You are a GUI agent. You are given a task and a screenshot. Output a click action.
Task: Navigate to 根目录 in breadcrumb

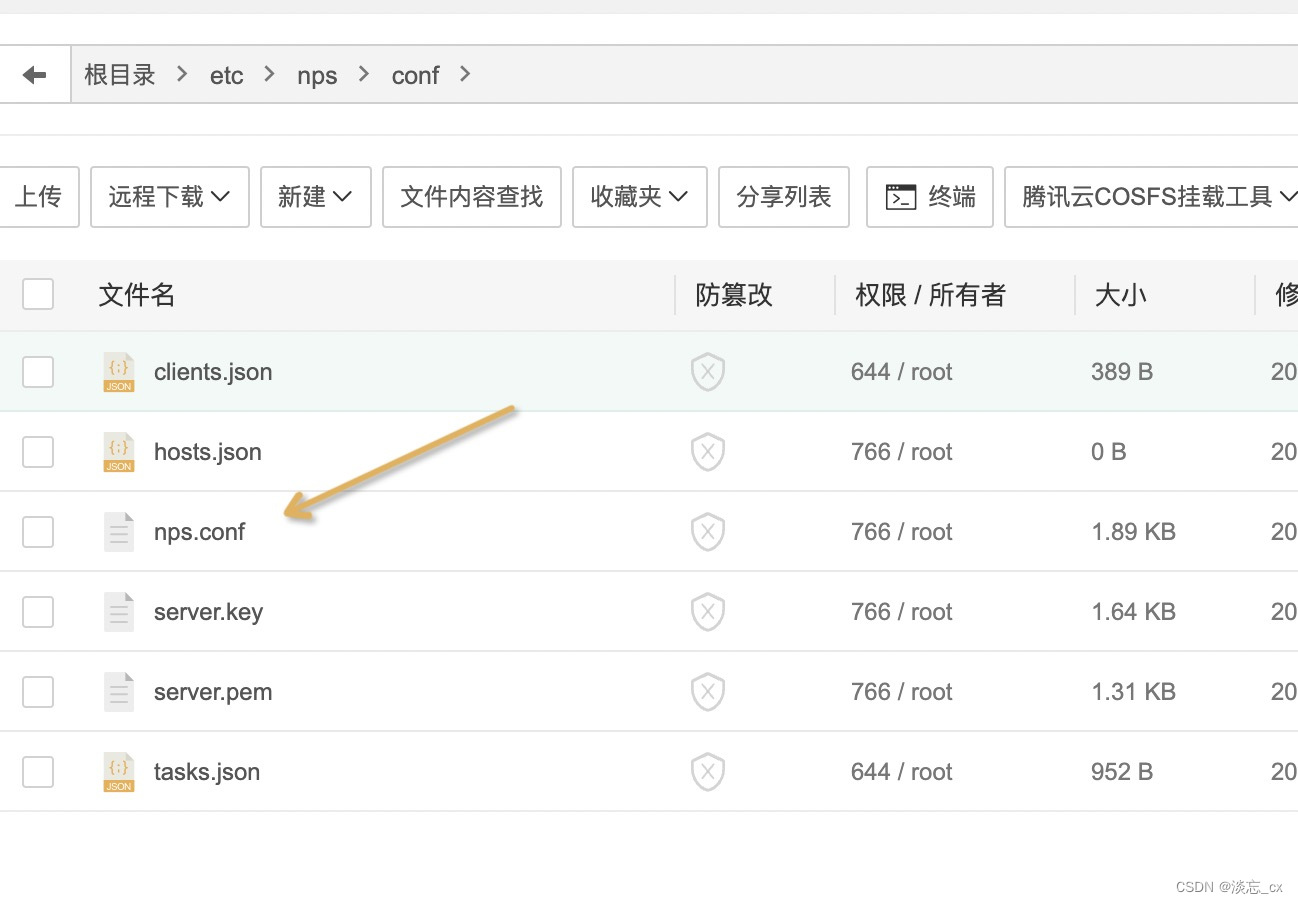120,75
